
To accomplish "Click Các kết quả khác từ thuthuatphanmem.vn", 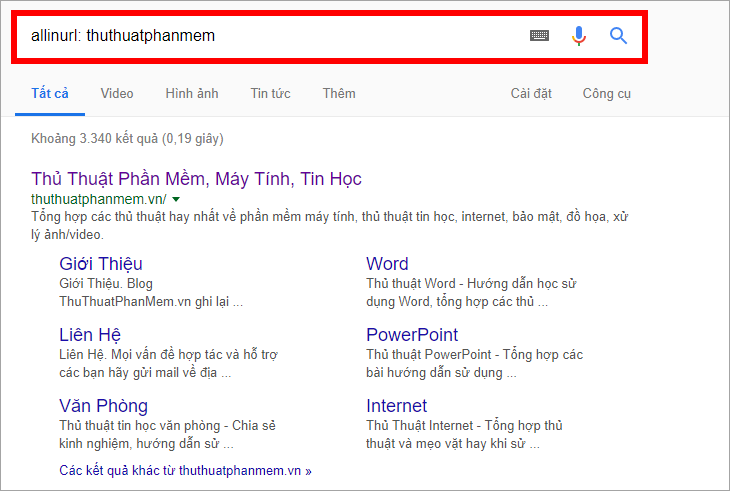I will pos(185,471).
